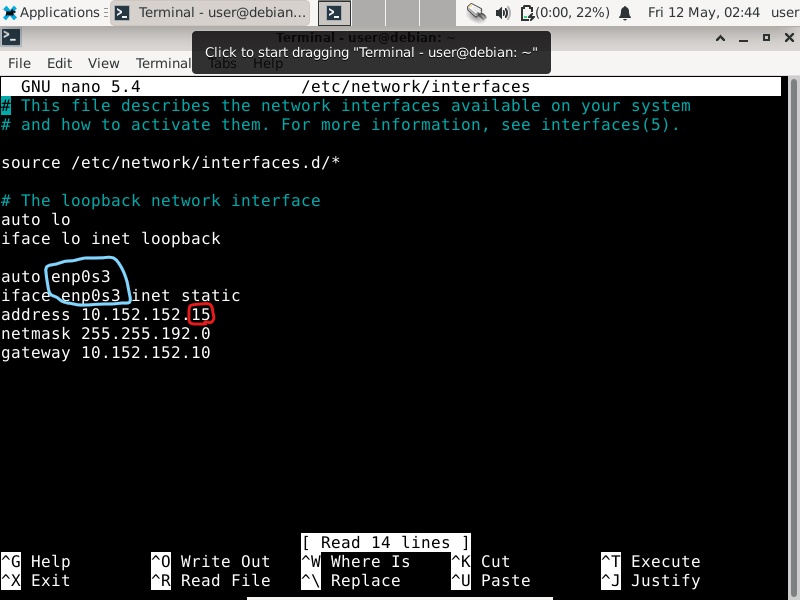Open the volume speaker icon

(502, 13)
